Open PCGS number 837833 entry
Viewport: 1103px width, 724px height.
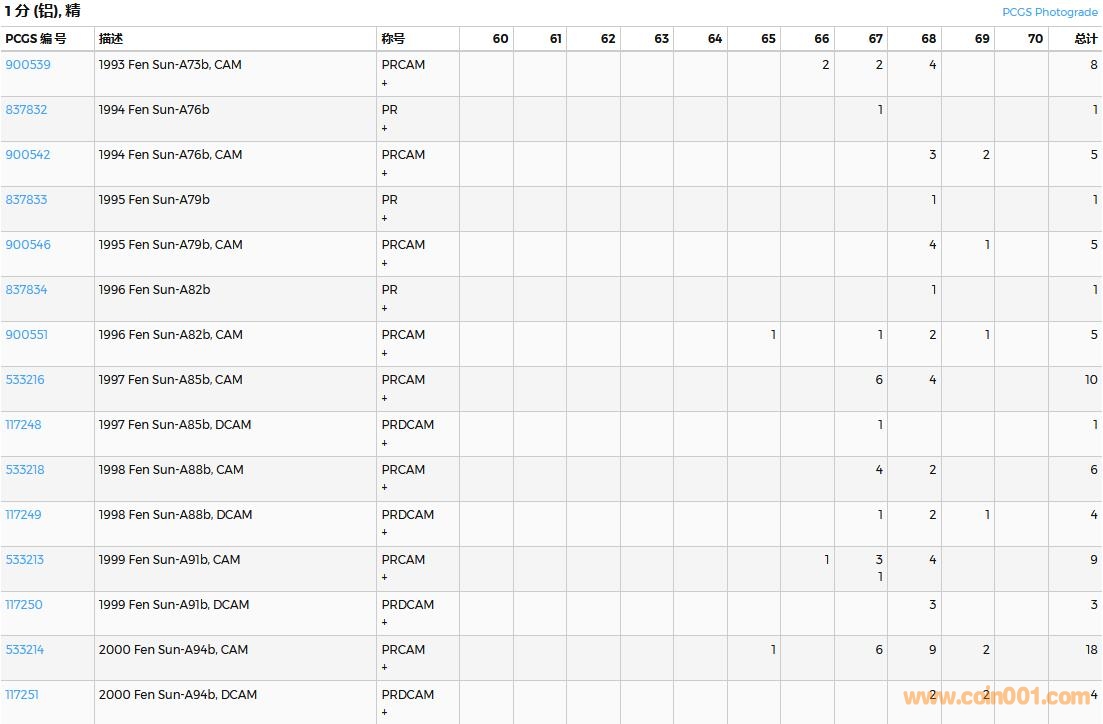point(27,200)
